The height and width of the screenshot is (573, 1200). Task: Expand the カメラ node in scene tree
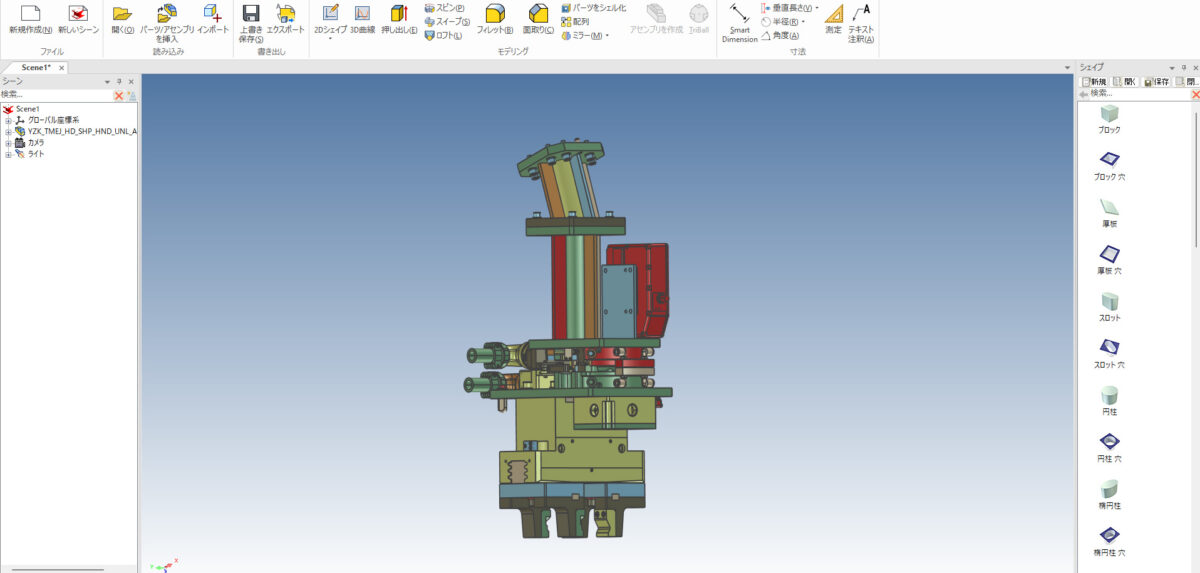[8, 143]
